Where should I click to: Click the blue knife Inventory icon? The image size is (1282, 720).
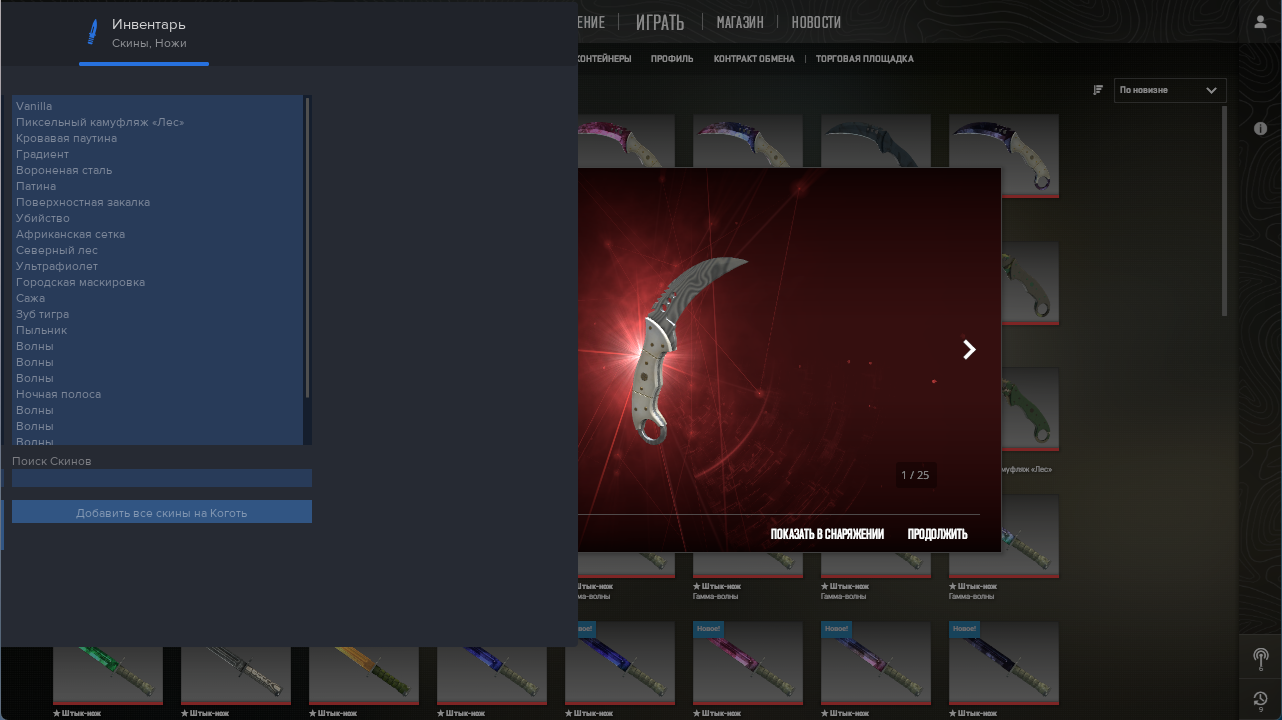(x=94, y=32)
